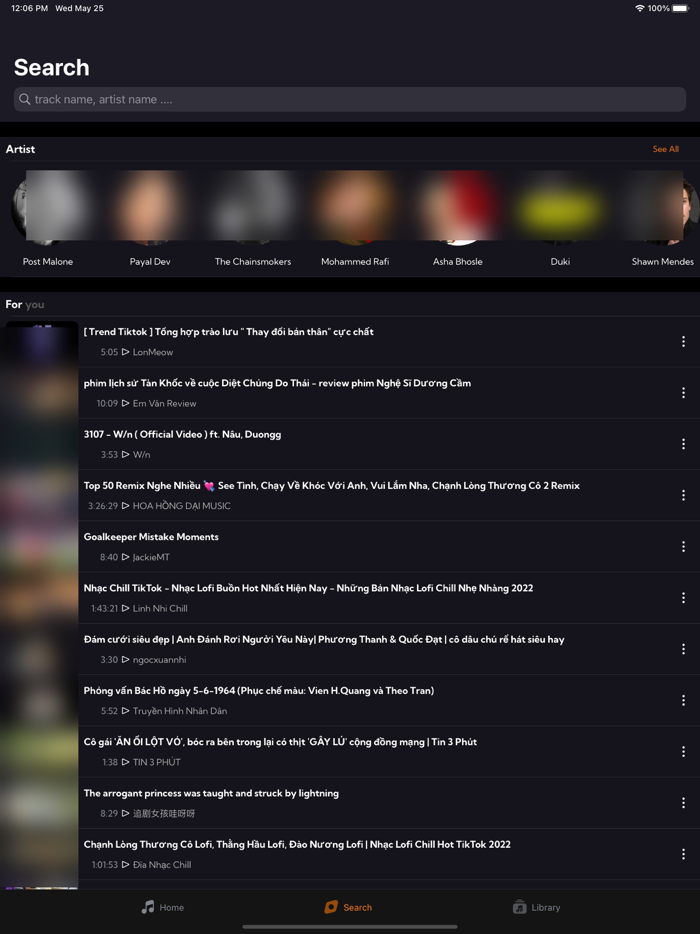Screen dimensions: 700x934
Task: Select the Shawn Mendes name label
Action: [662, 261]
